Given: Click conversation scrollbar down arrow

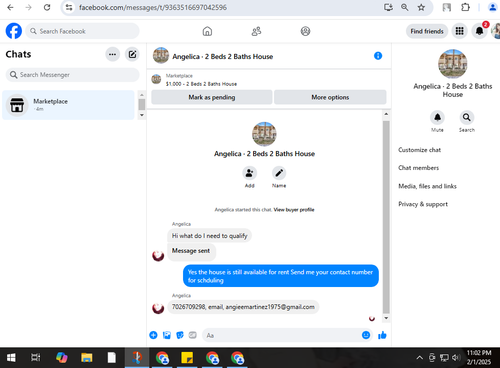Looking at the screenshot, I should (386, 318).
